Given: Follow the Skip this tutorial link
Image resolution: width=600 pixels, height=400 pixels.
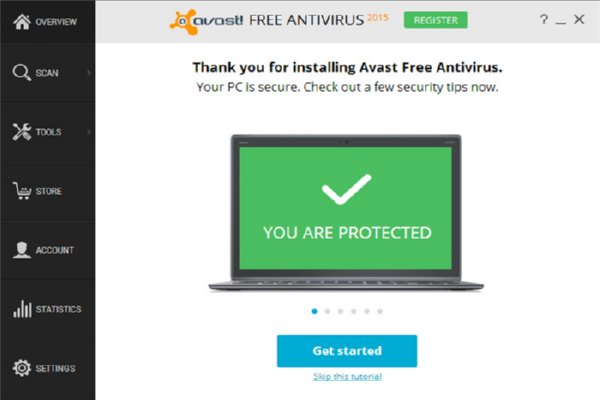Looking at the screenshot, I should (347, 377).
